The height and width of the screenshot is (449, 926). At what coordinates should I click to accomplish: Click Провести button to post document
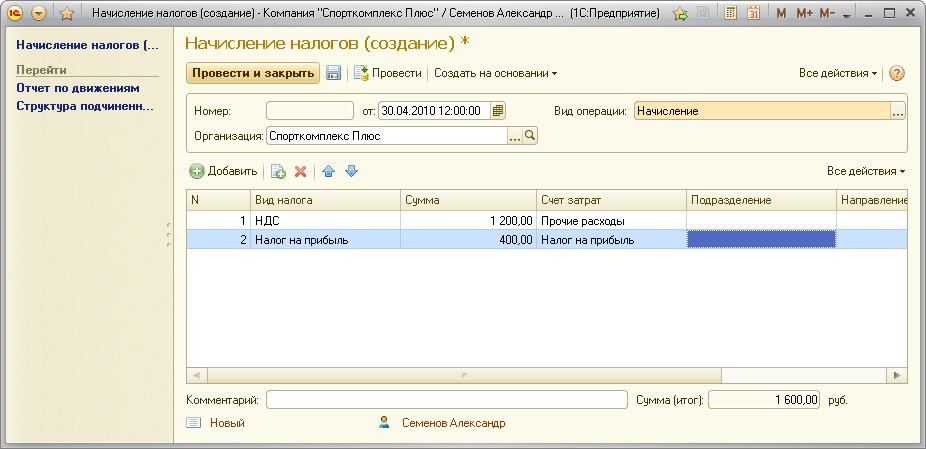(x=388, y=73)
